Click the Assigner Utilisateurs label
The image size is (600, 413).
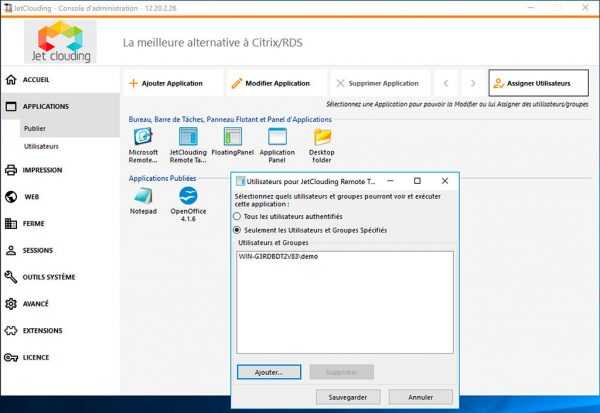tap(539, 83)
